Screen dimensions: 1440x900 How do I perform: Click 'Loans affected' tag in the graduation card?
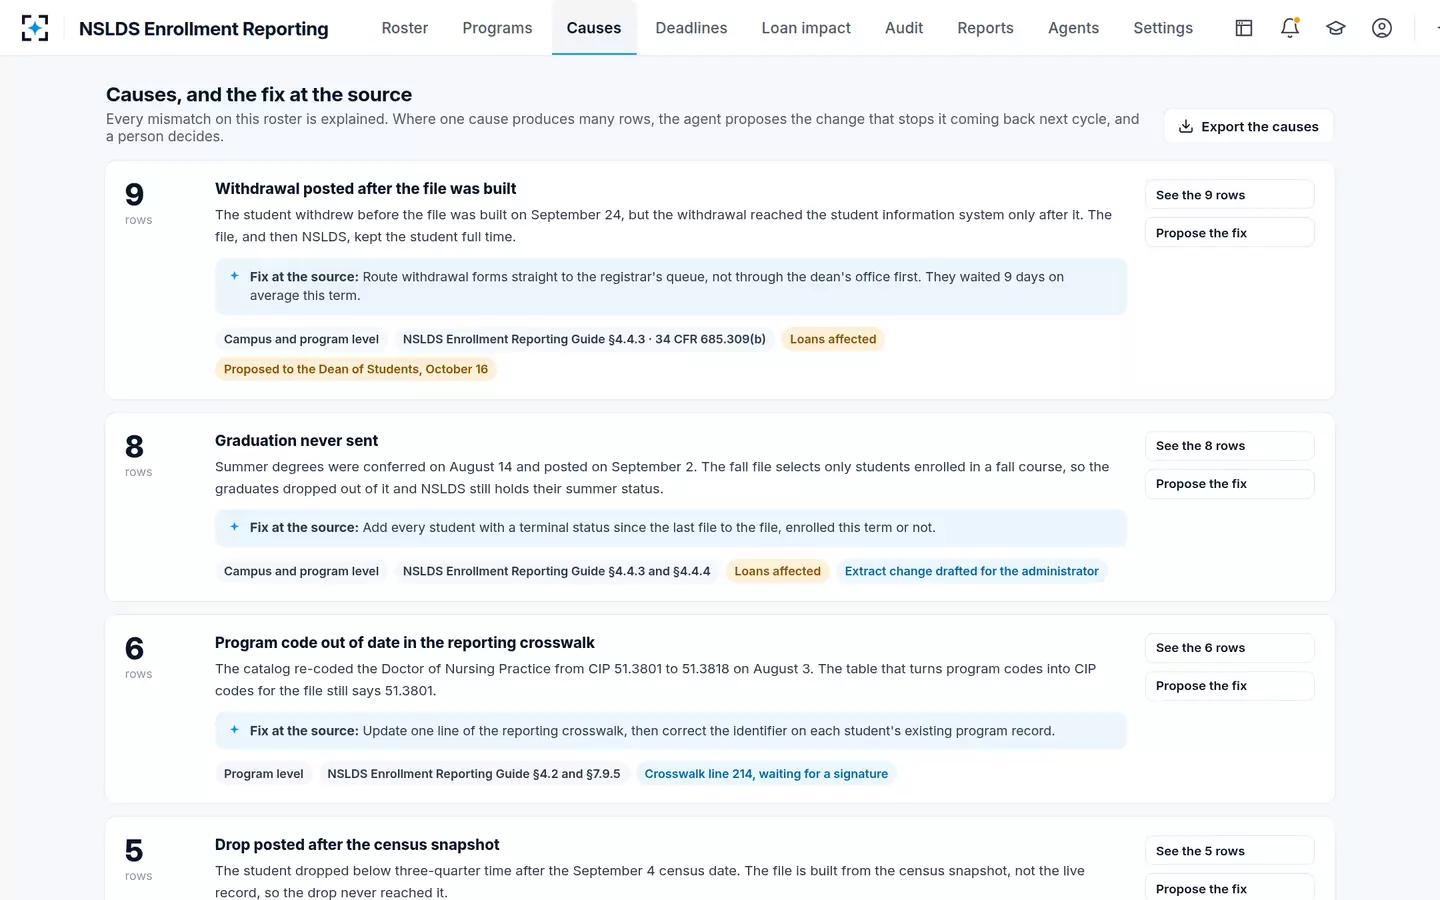pyautogui.click(x=777, y=571)
